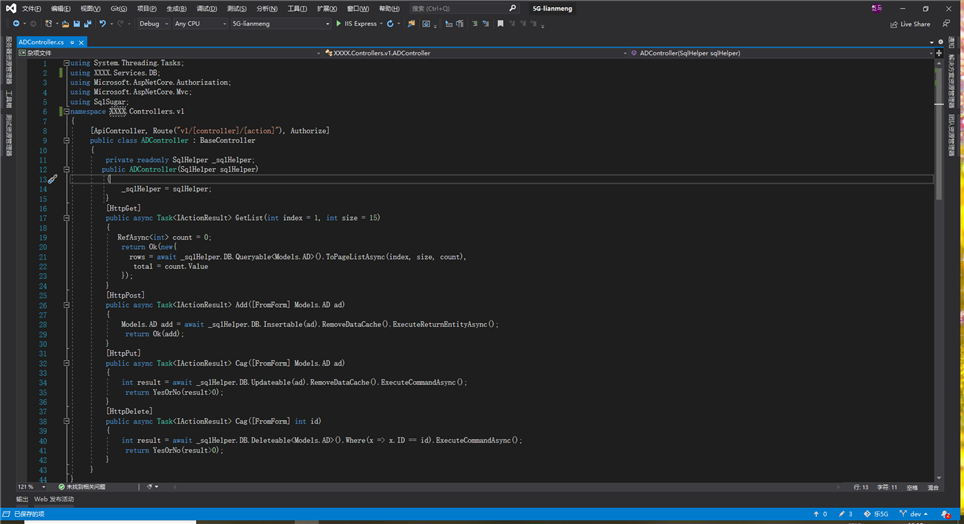Open the 文件(F) menu
The image size is (964, 524).
pyautogui.click(x=31, y=9)
